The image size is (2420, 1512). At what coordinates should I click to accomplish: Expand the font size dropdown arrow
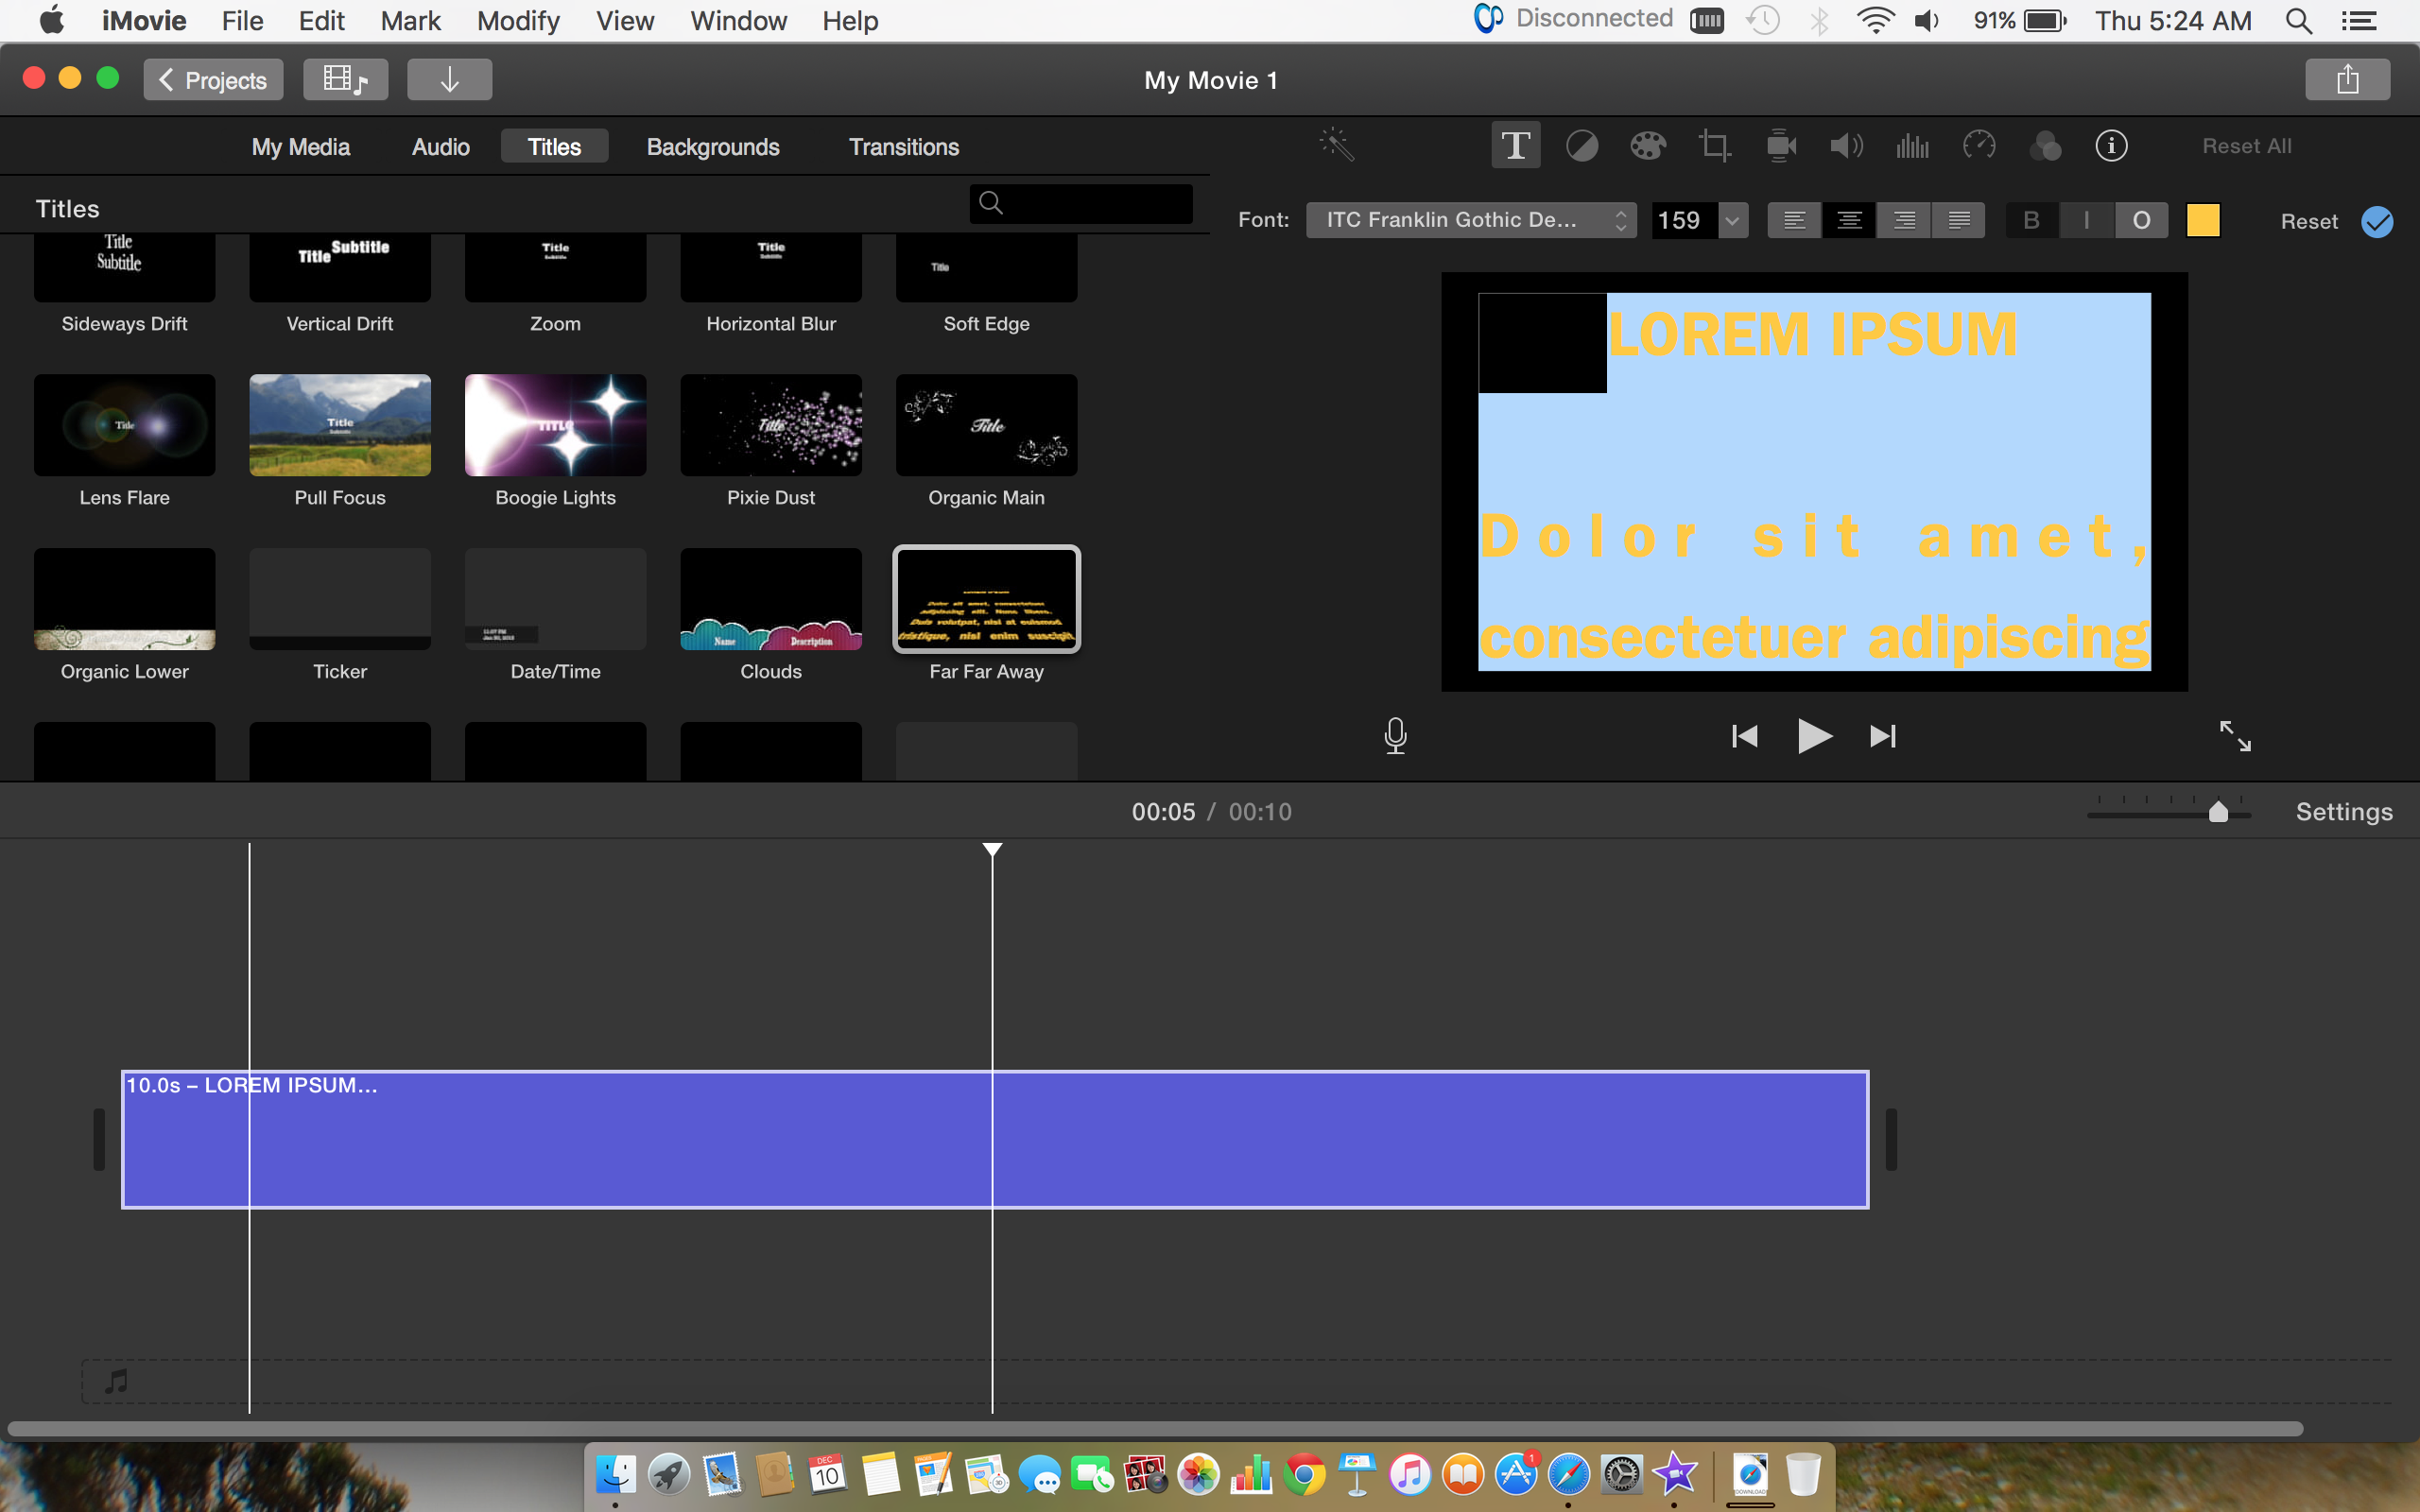click(x=1733, y=220)
